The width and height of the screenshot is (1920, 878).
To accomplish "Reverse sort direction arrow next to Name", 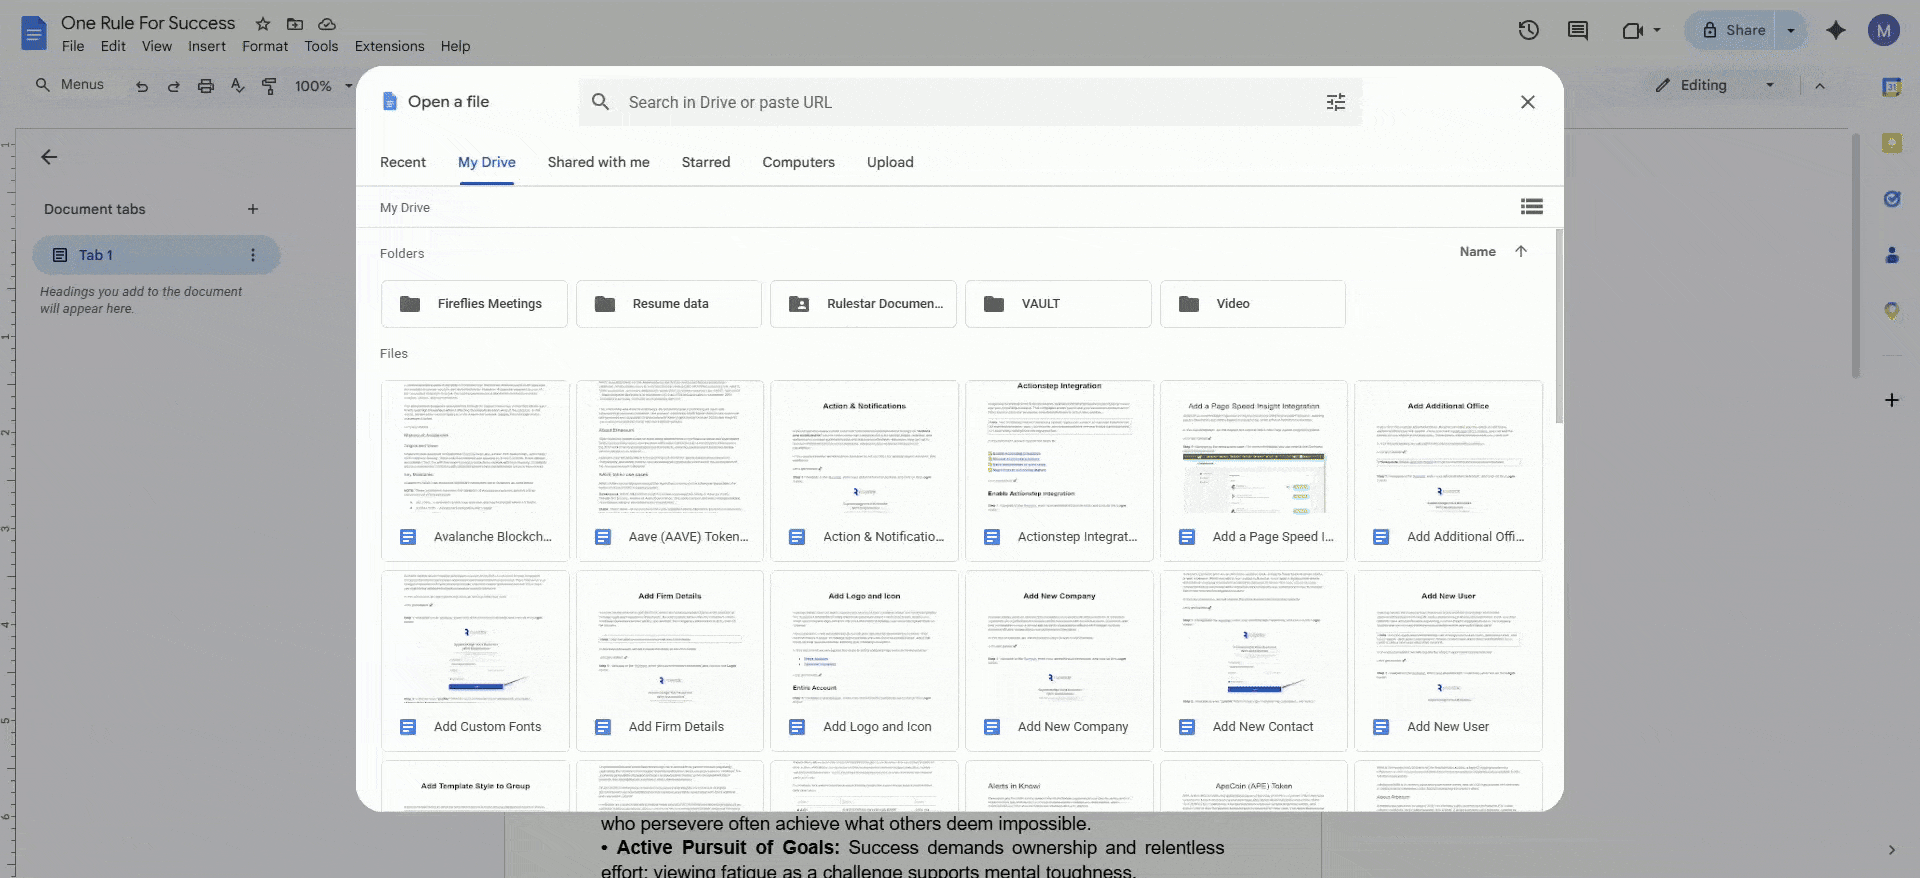I will [1521, 251].
